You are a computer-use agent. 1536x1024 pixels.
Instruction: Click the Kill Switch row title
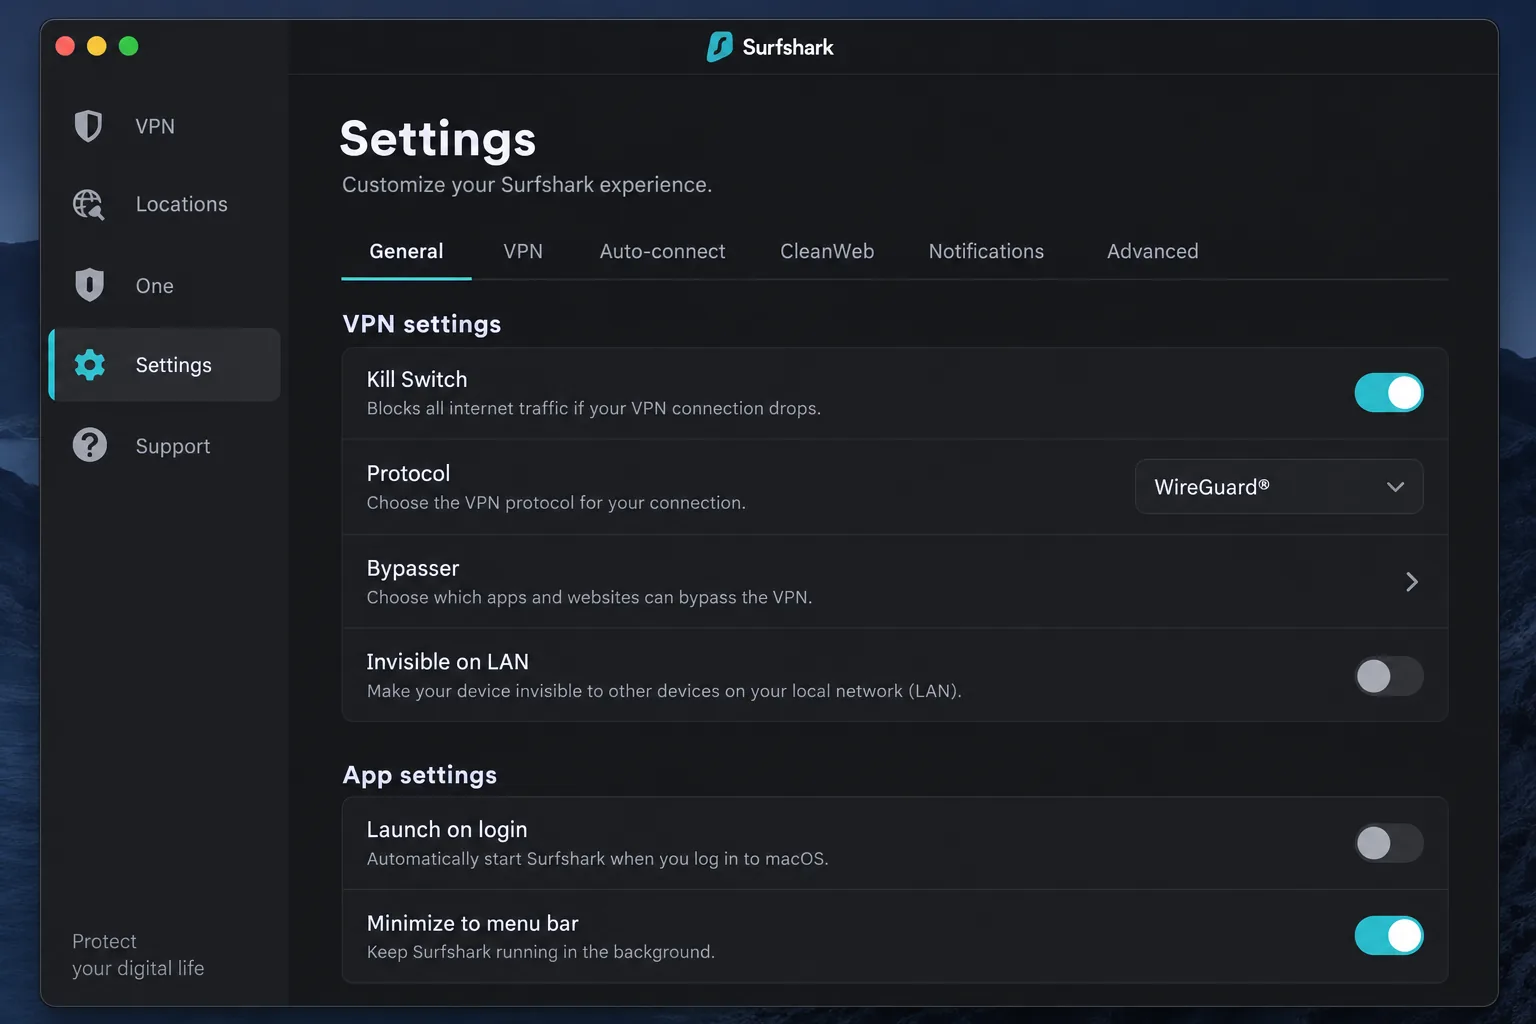[417, 379]
